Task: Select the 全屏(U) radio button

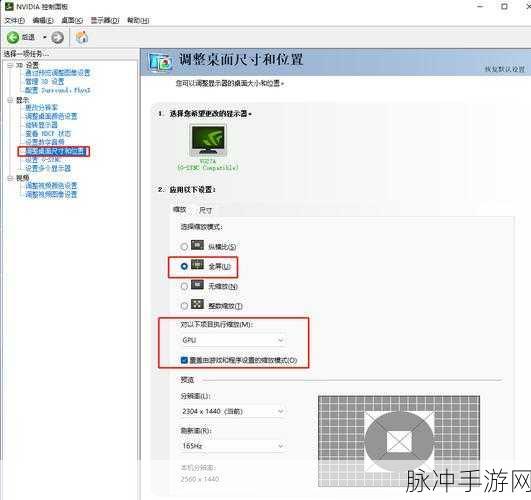Action: (184, 266)
